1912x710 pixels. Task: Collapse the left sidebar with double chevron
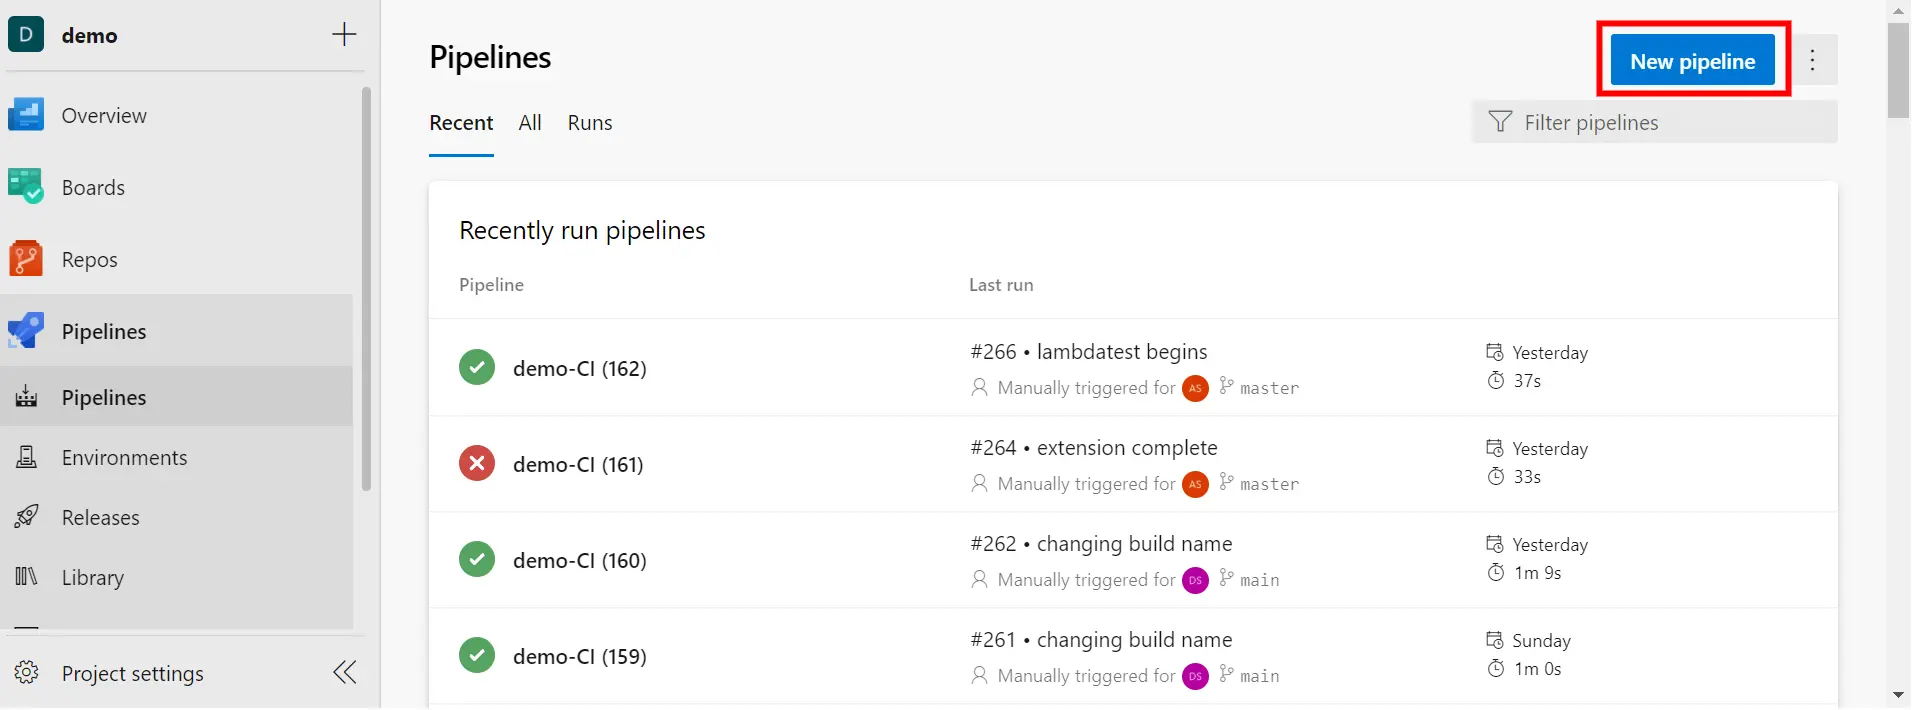[344, 672]
